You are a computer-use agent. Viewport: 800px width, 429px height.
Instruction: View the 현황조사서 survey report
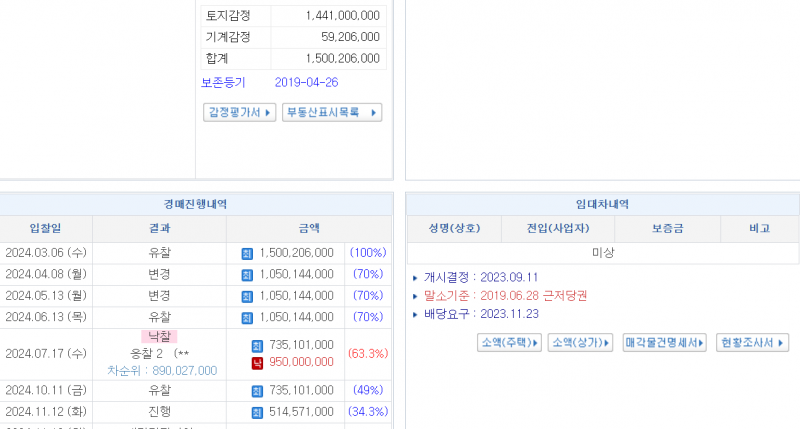pyautogui.click(x=753, y=343)
